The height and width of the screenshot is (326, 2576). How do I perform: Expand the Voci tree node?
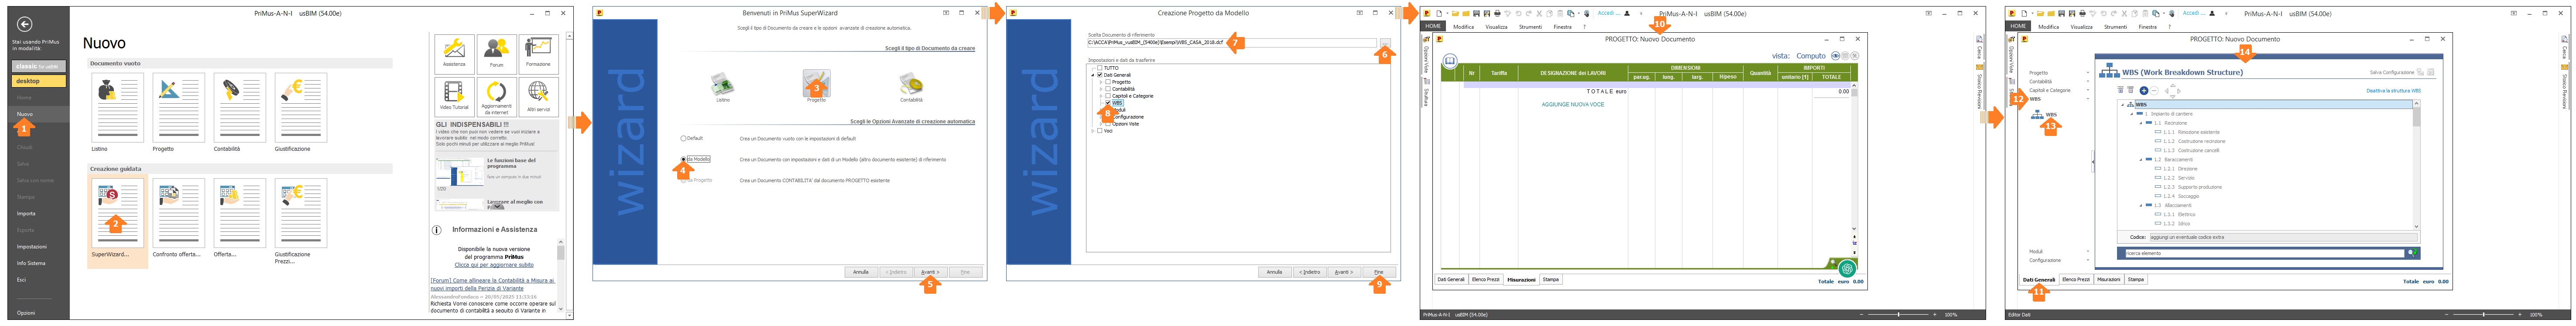(x=1093, y=131)
